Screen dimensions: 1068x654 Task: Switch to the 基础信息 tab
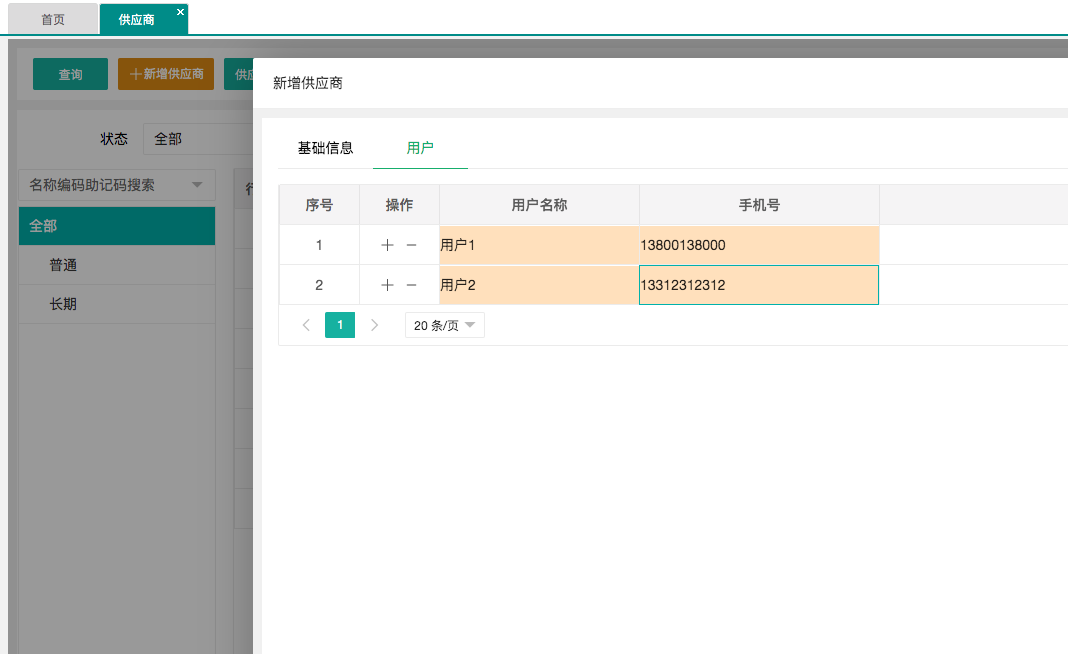[x=325, y=148]
